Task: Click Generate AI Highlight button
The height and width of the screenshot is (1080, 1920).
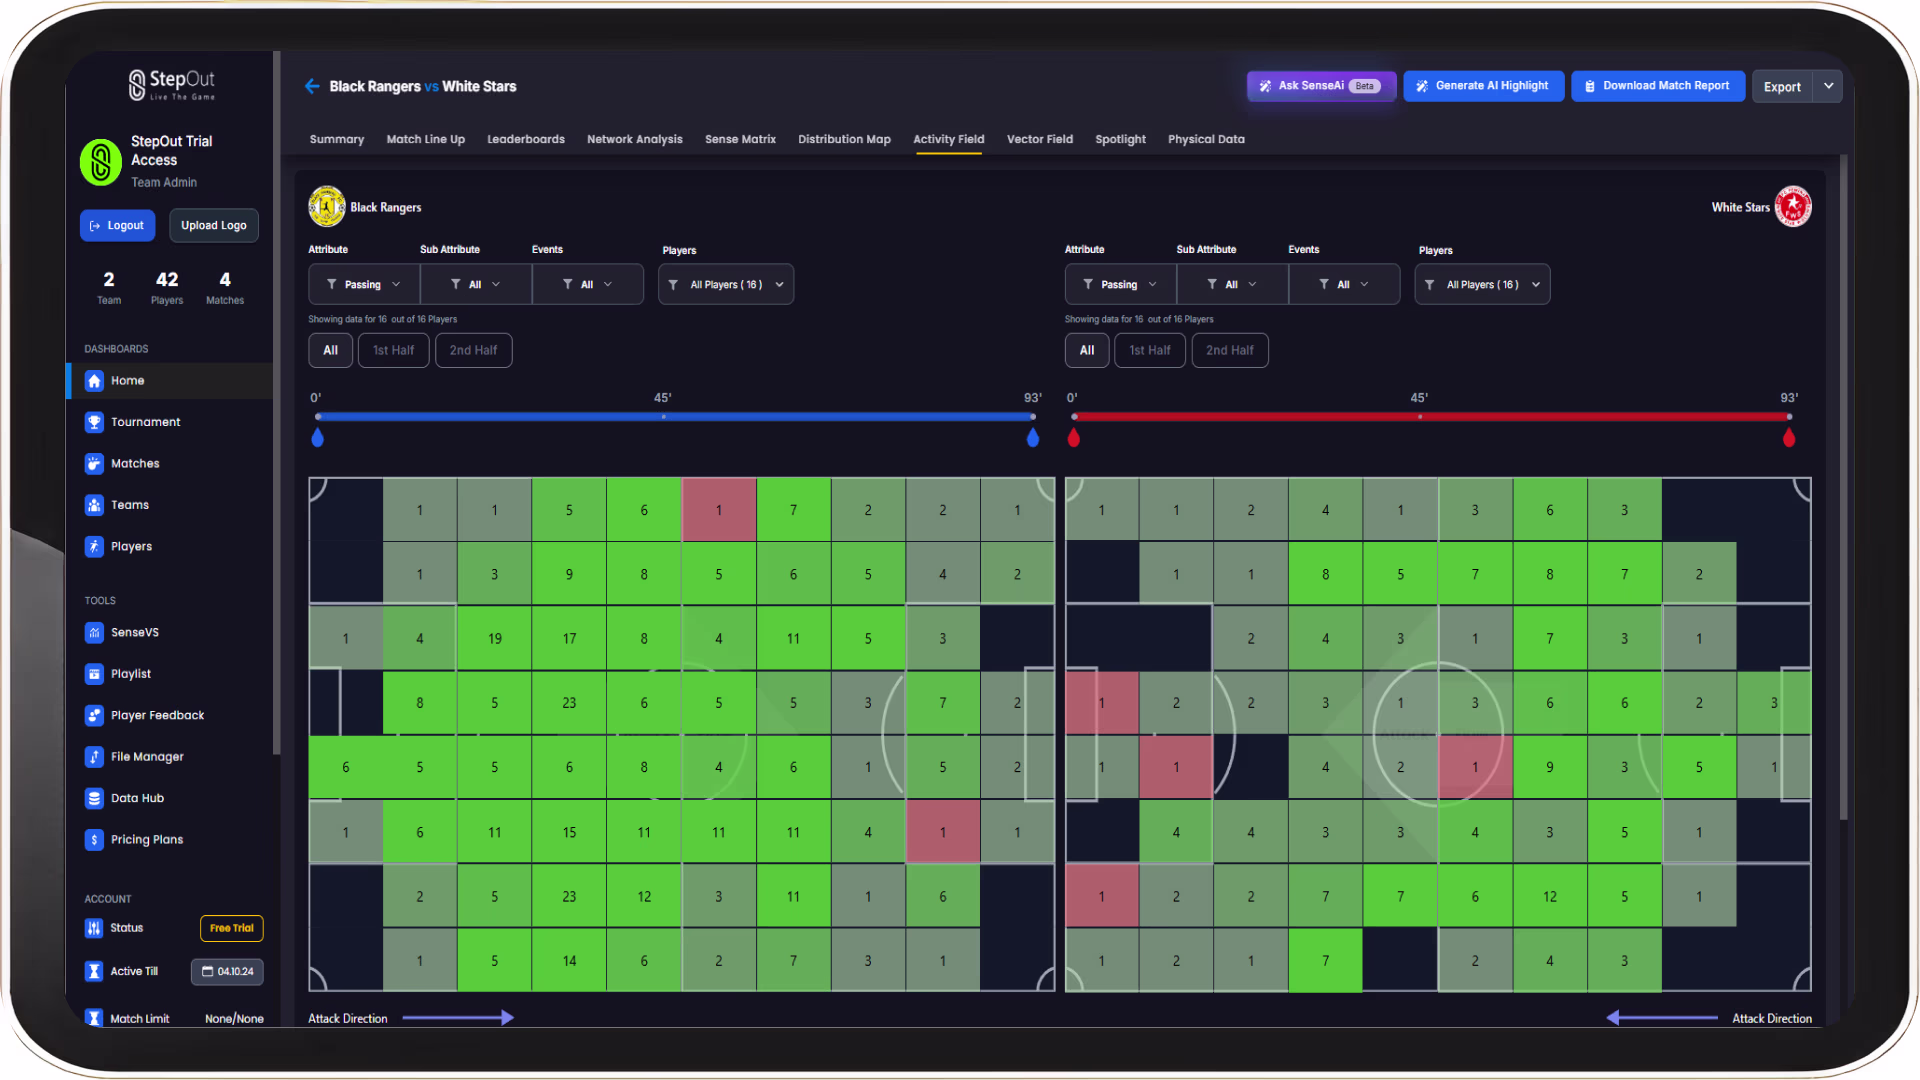Action: tap(1482, 87)
